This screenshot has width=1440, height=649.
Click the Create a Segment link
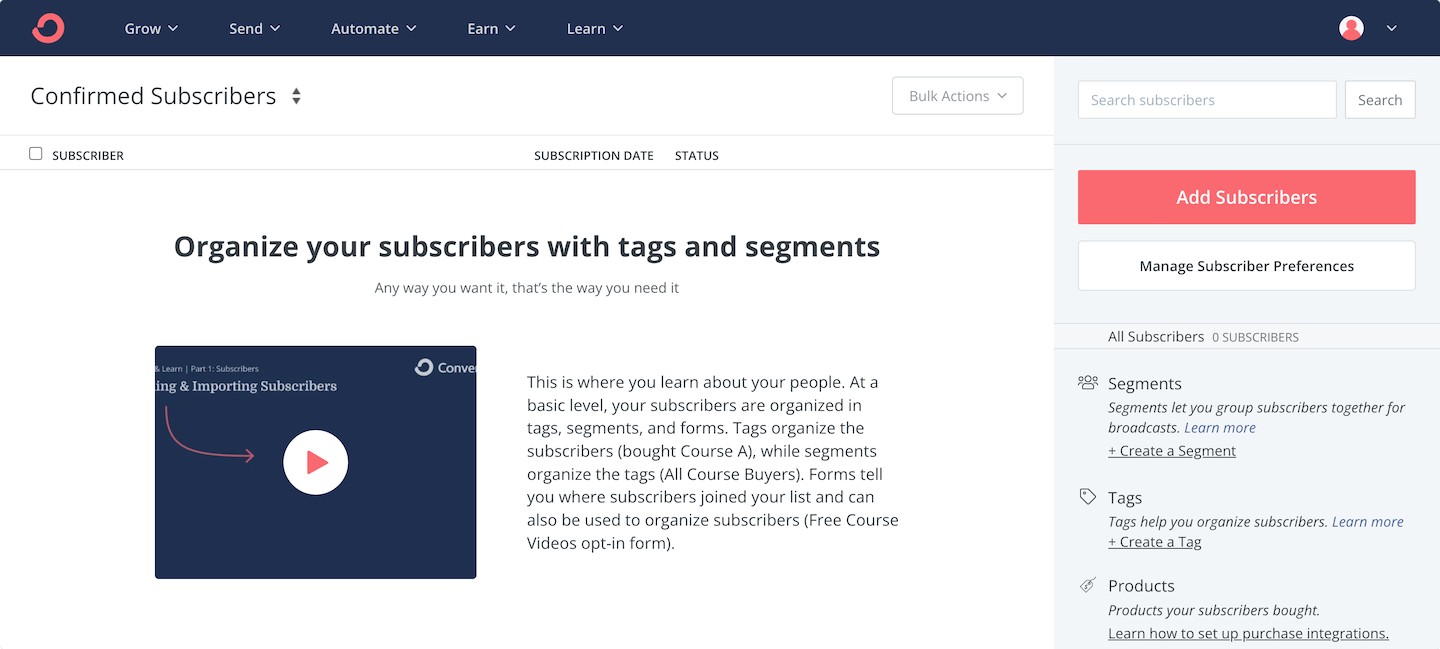pyautogui.click(x=1172, y=451)
